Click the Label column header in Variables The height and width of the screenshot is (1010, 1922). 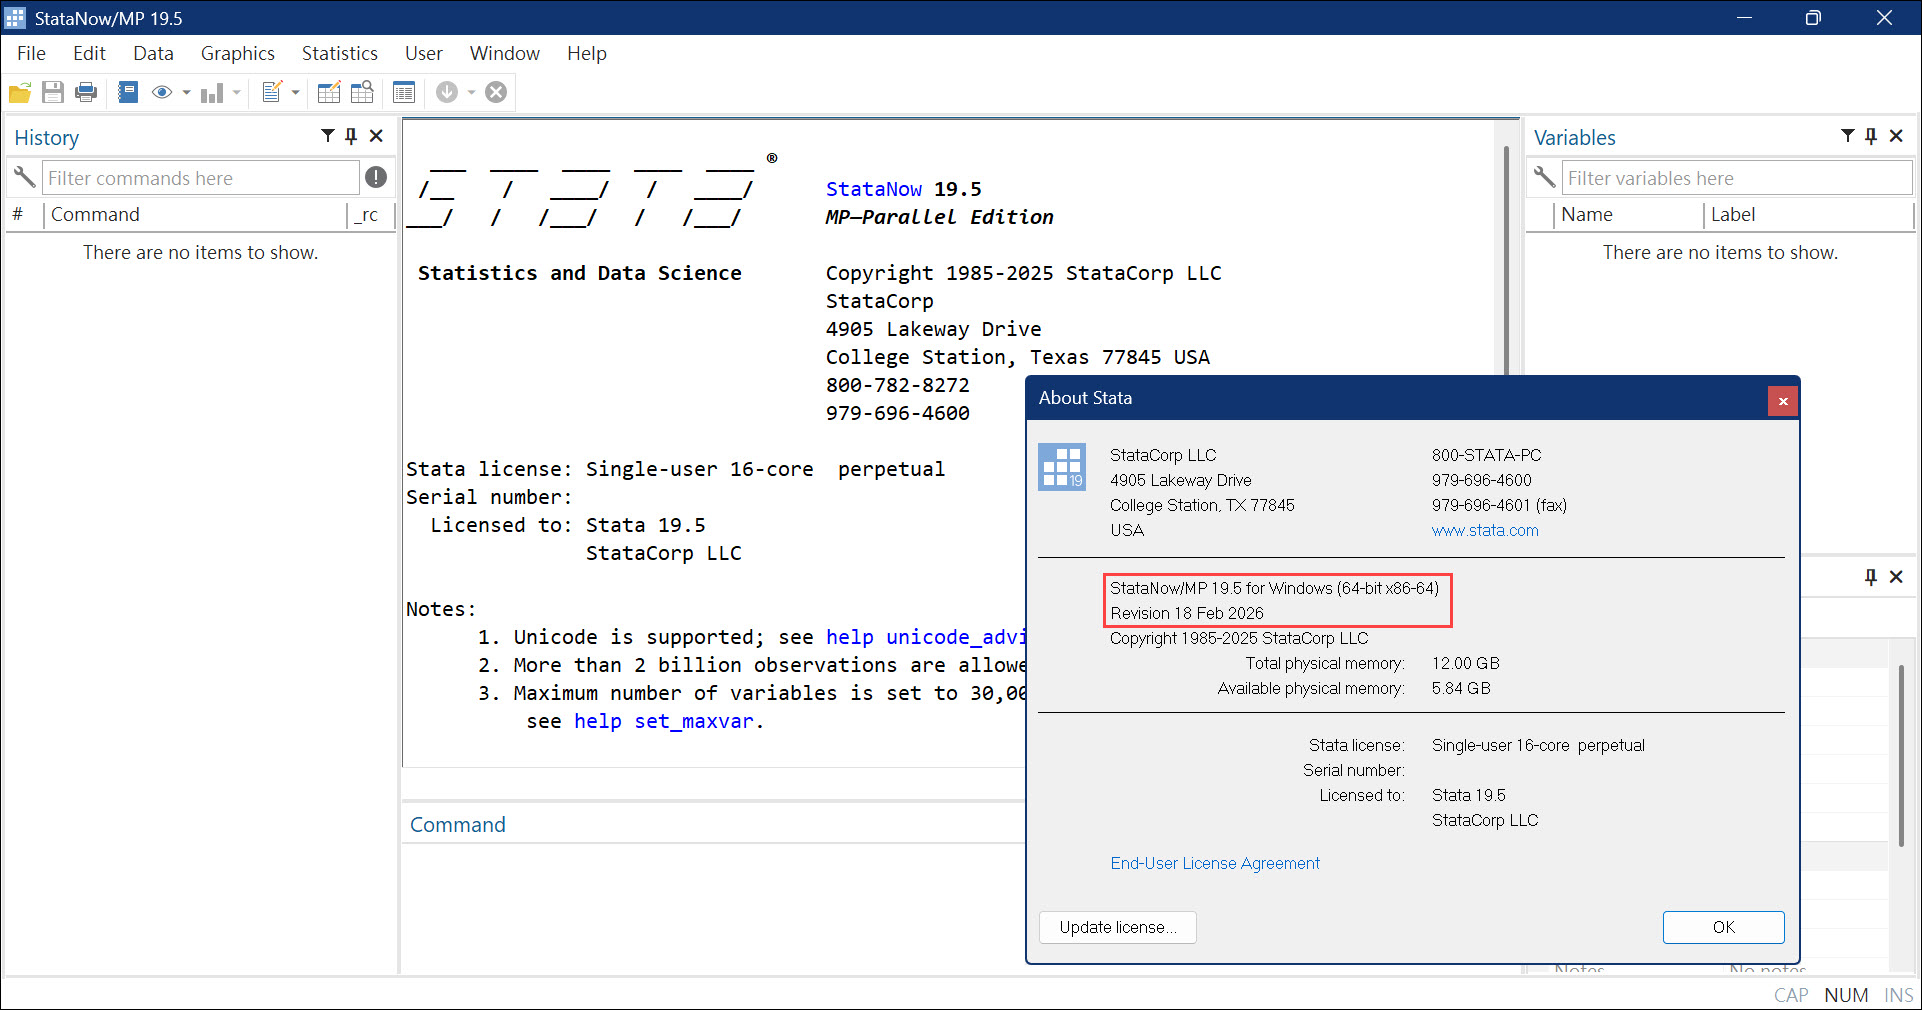pyautogui.click(x=1808, y=214)
